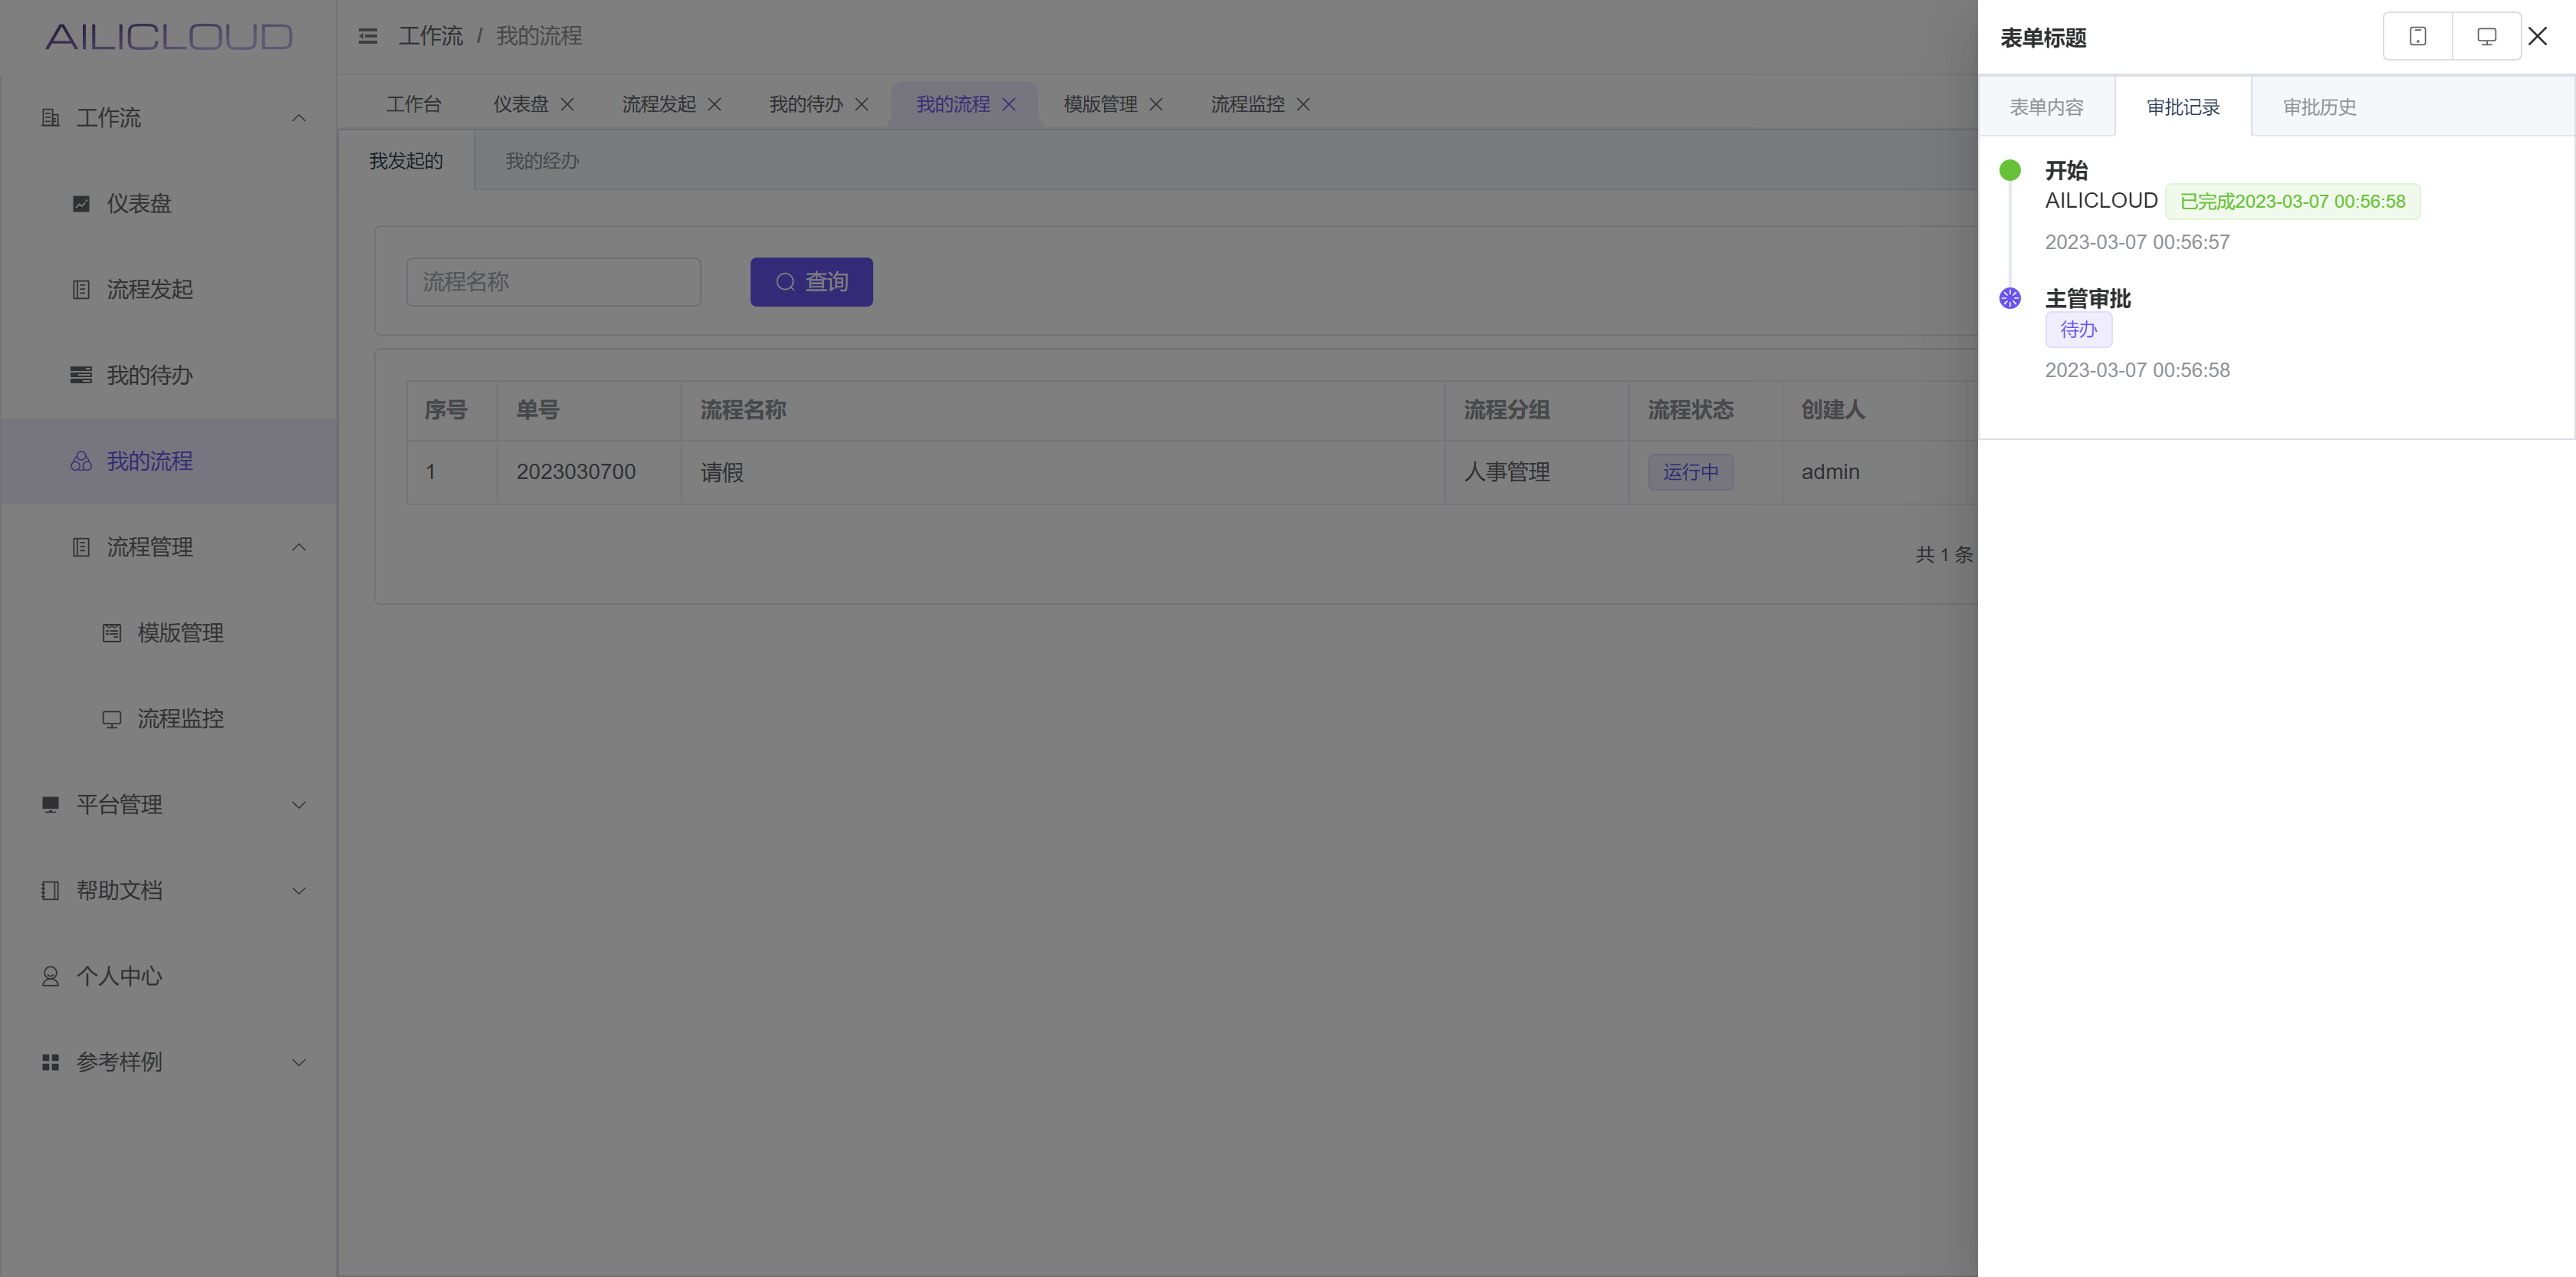The image size is (2576, 1277).
Task: Expand the 参考样例 menu chevron
Action: click(298, 1062)
